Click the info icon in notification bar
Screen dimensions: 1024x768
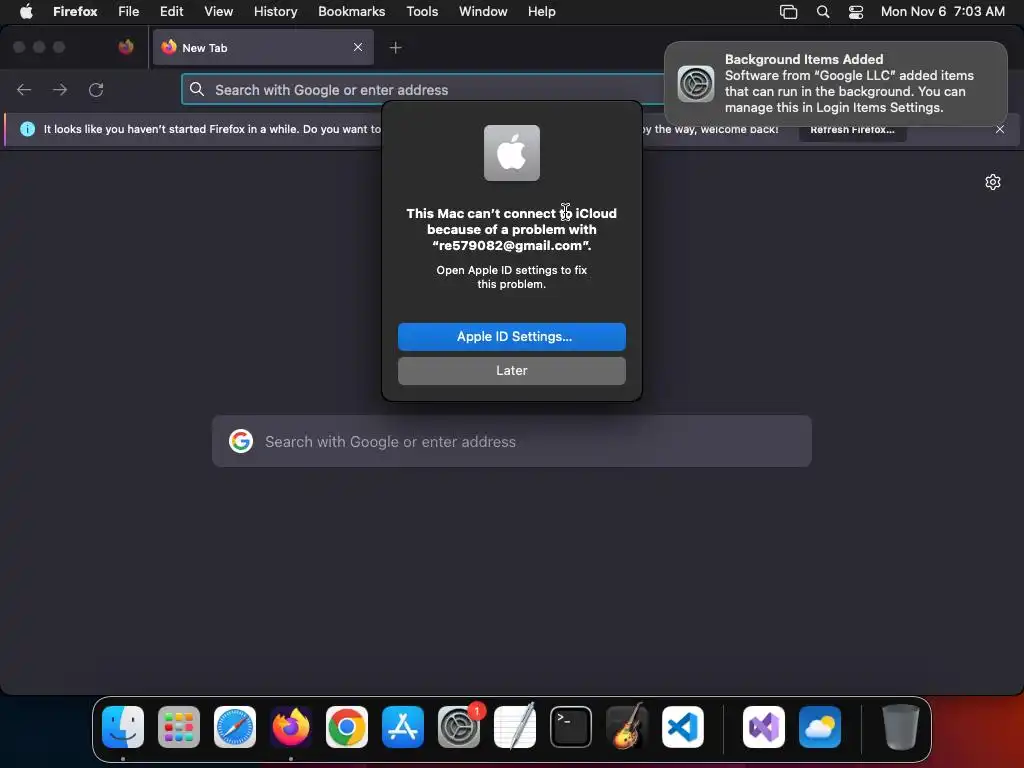(x=27, y=129)
